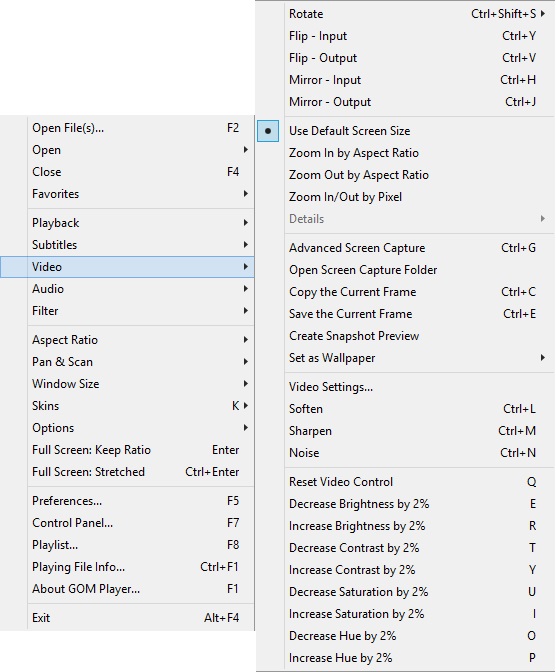The image size is (556, 672).
Task: Click Advanced Screen Capture
Action: [406, 248]
